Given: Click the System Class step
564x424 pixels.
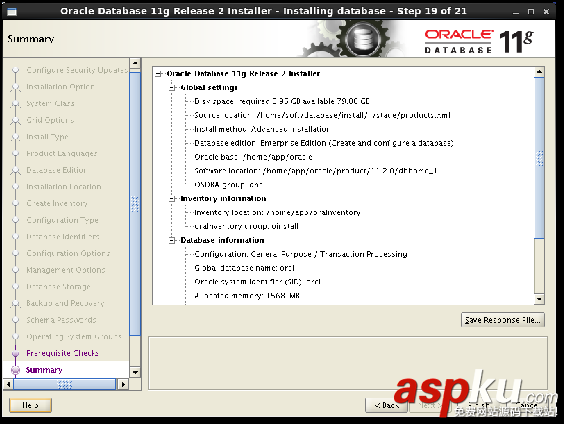Looking at the screenshot, I should tap(50, 104).
